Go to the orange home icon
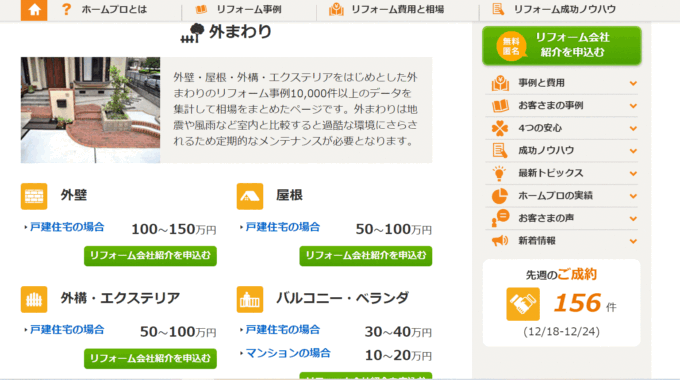The height and width of the screenshot is (380, 680). [x=34, y=10]
